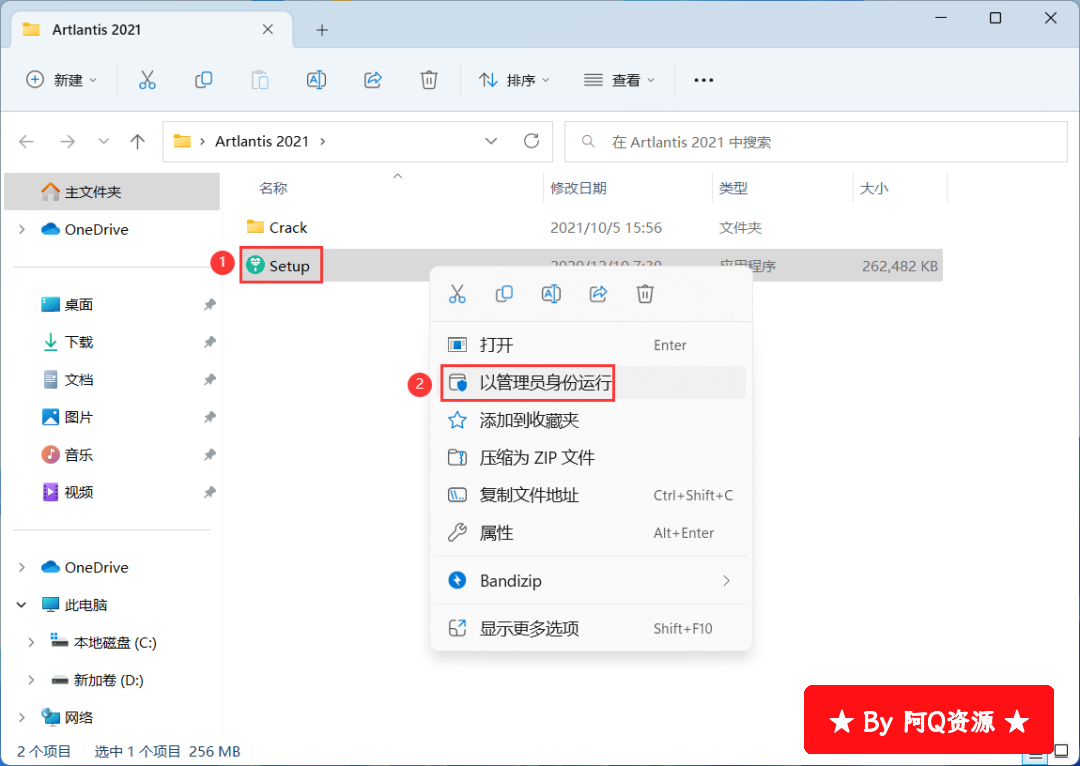Screen dimensions: 1080x766
Task: Click the Cut icon in context menu
Action: tap(457, 294)
